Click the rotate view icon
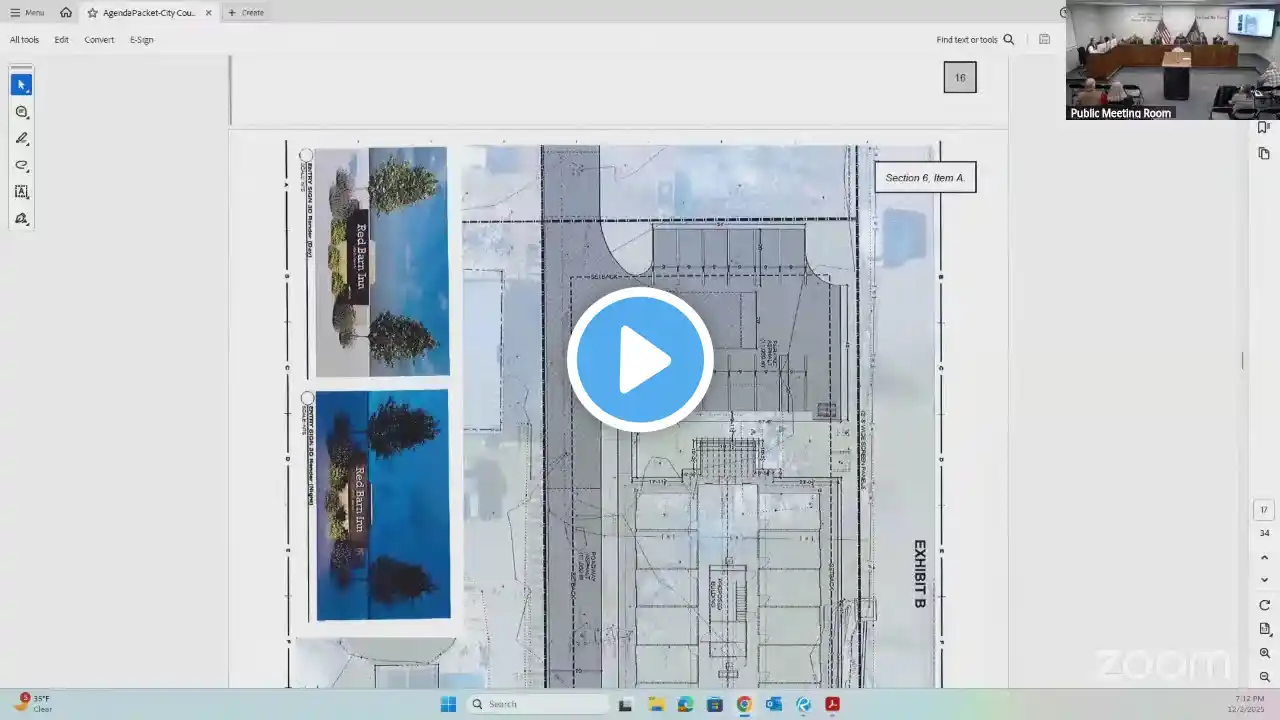Image resolution: width=1280 pixels, height=720 pixels. click(x=1264, y=605)
